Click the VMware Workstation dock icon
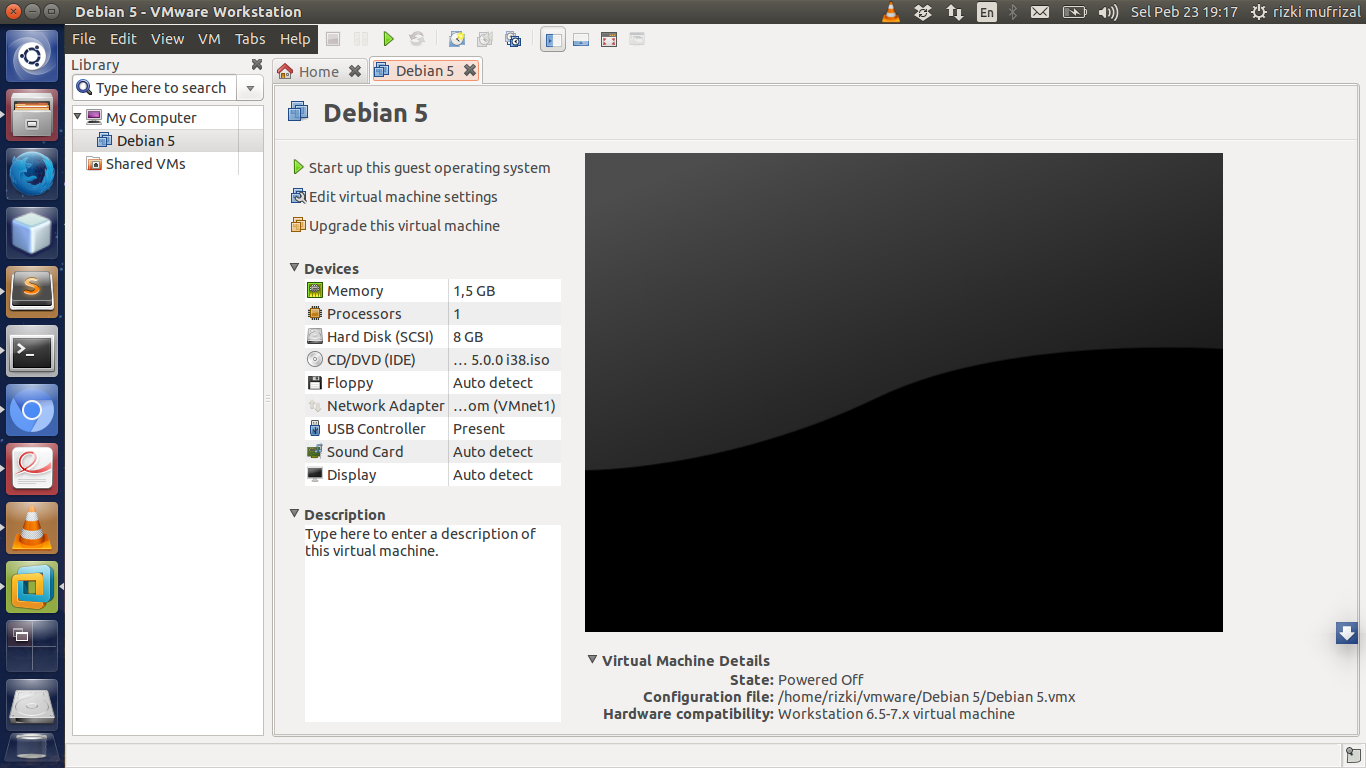 tap(33, 587)
